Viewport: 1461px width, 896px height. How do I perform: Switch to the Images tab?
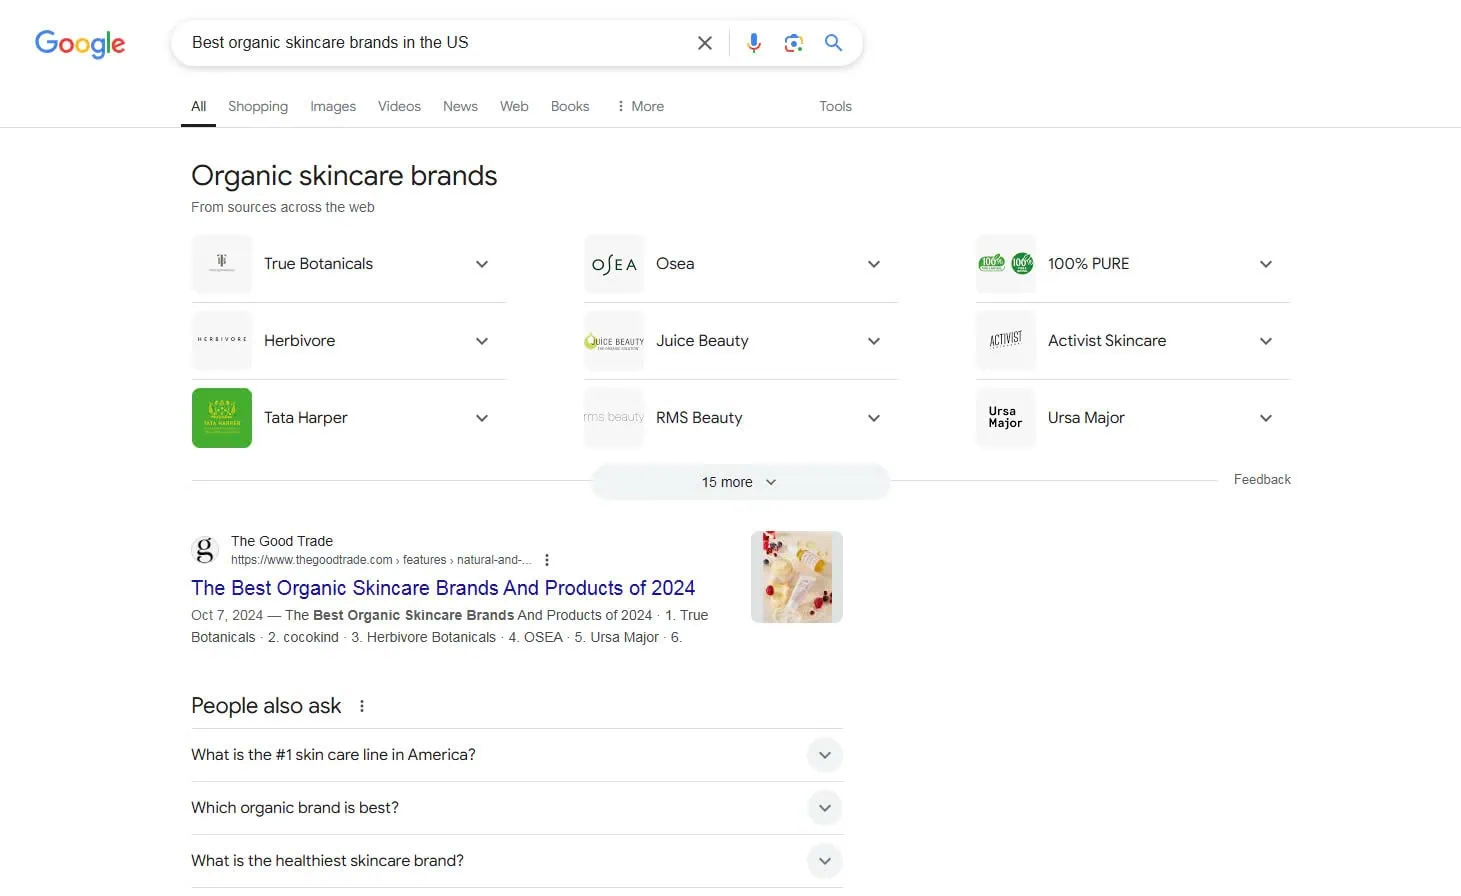click(x=333, y=106)
